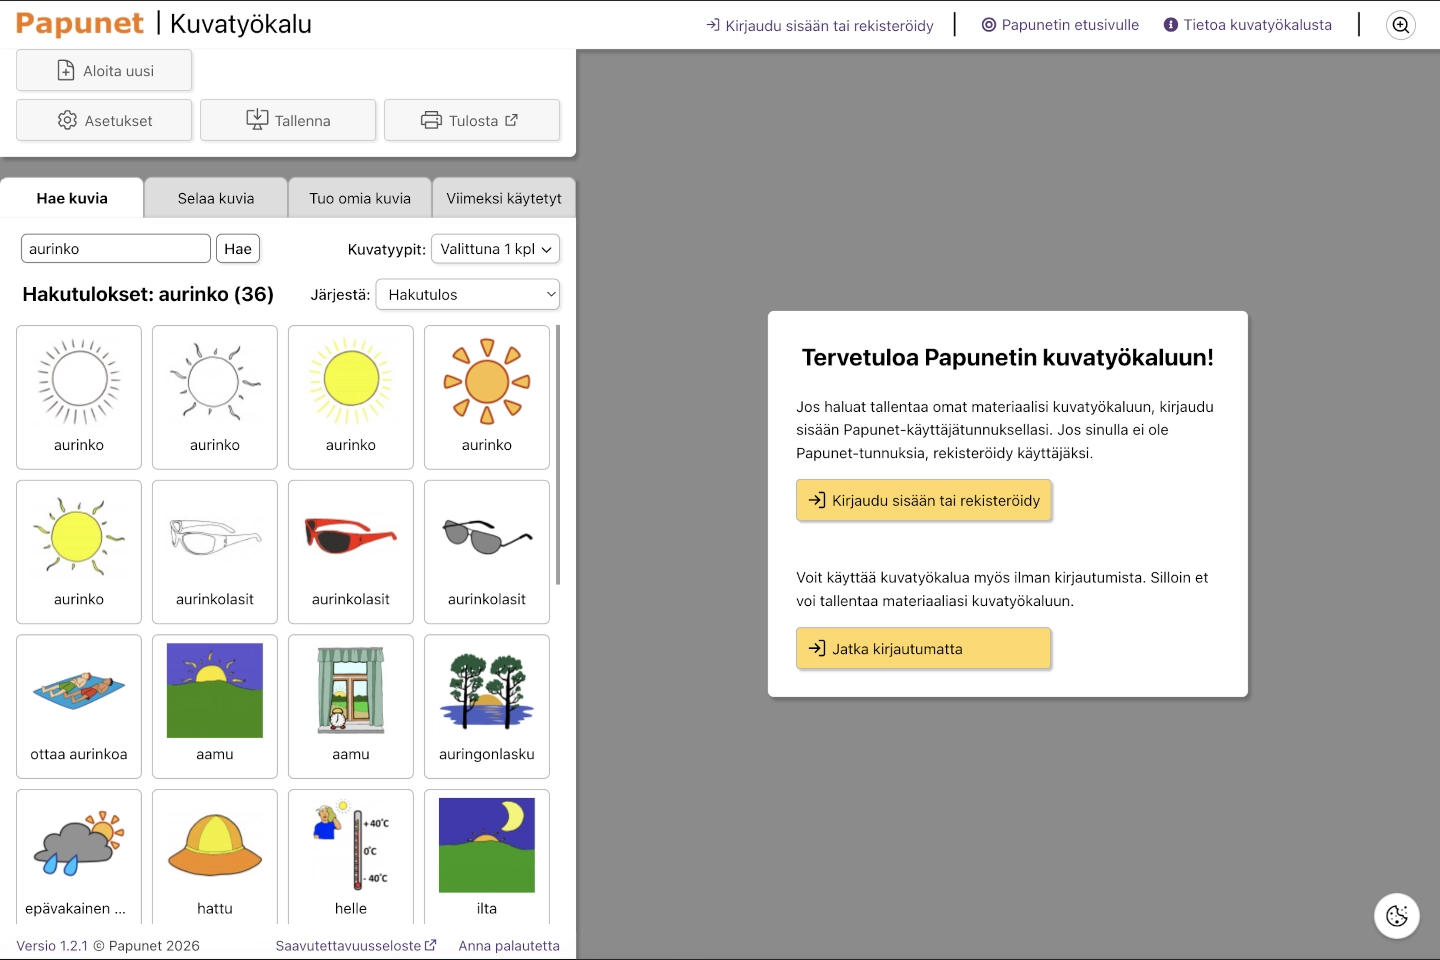Open the Järjestä sort order dropdown
This screenshot has height=960, width=1440.
468,294
